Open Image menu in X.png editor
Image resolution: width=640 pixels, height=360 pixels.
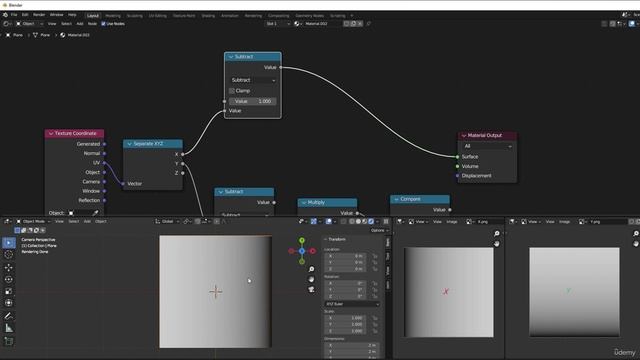(452, 222)
